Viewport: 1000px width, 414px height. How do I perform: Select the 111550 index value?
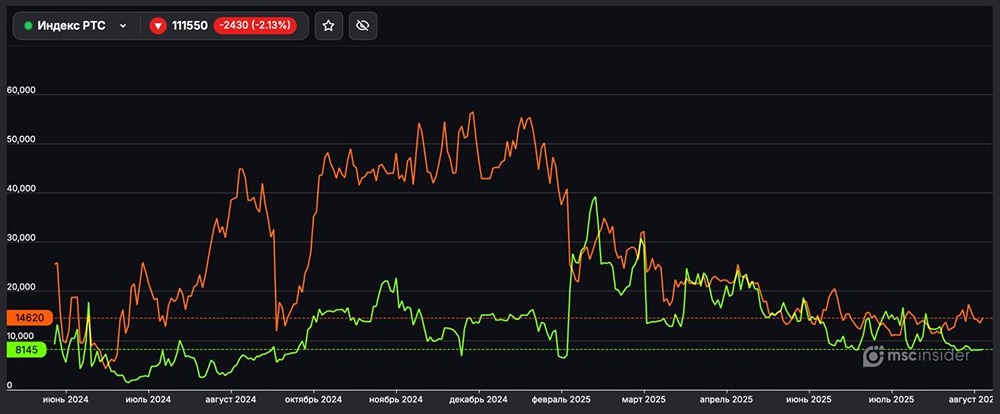click(x=189, y=26)
